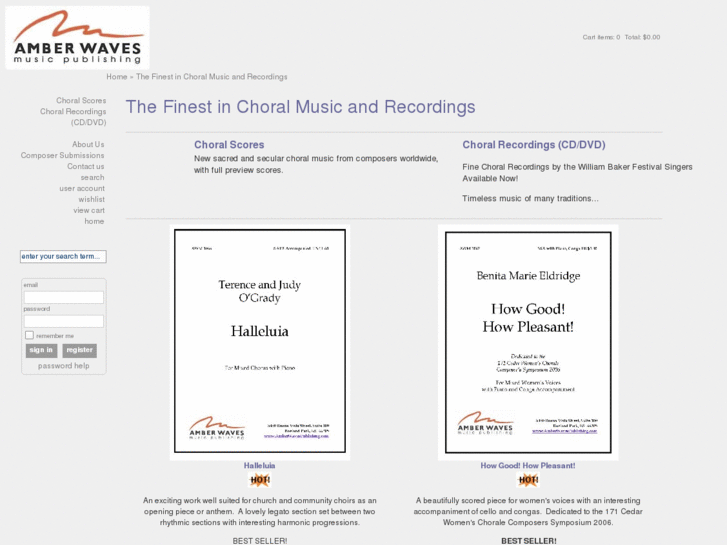Open Choral Scores in the sidebar menu
The image size is (727, 545).
click(x=81, y=100)
